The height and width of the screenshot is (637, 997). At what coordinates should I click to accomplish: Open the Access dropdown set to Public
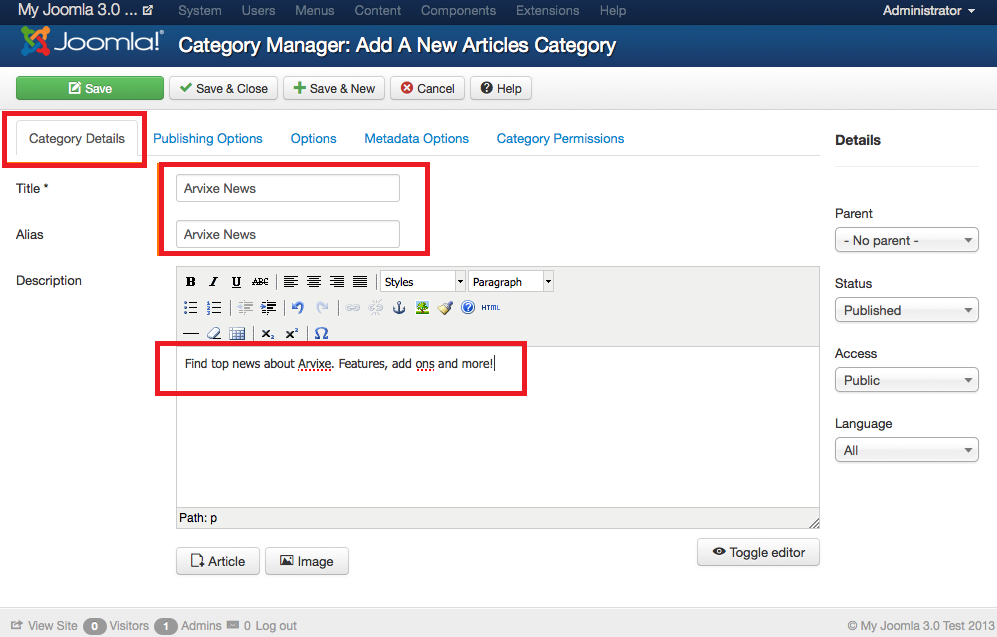(906, 380)
